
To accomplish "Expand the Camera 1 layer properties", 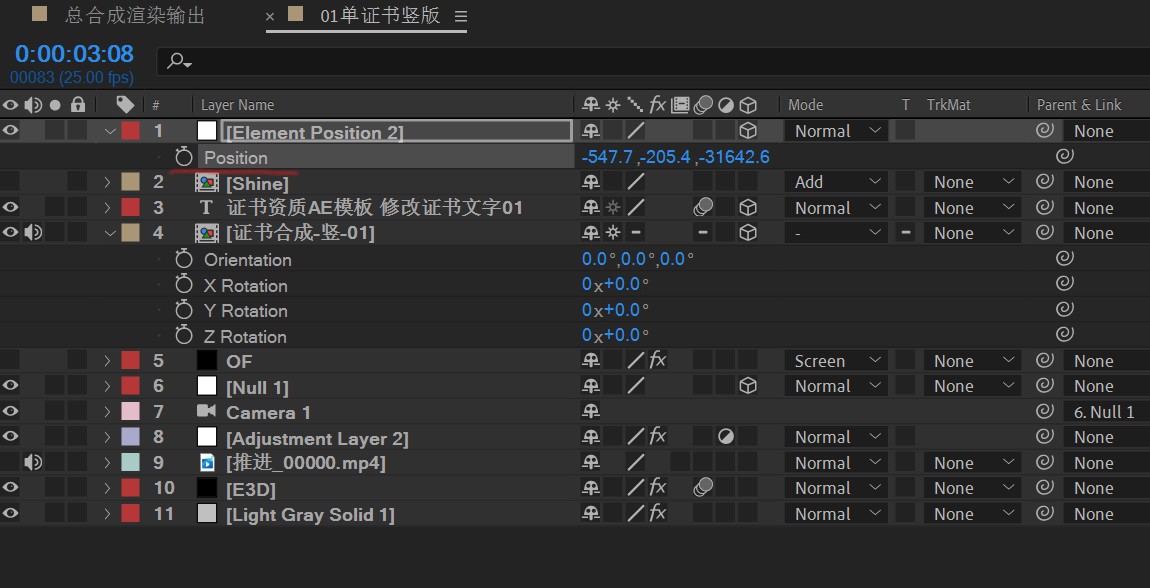I will 107,412.
